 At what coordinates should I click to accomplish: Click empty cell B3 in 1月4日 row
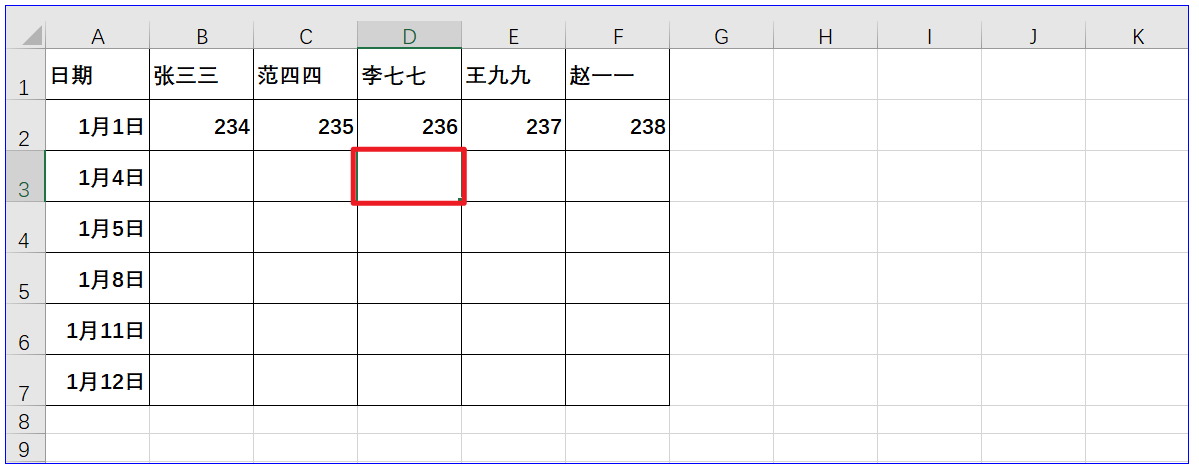coord(201,177)
